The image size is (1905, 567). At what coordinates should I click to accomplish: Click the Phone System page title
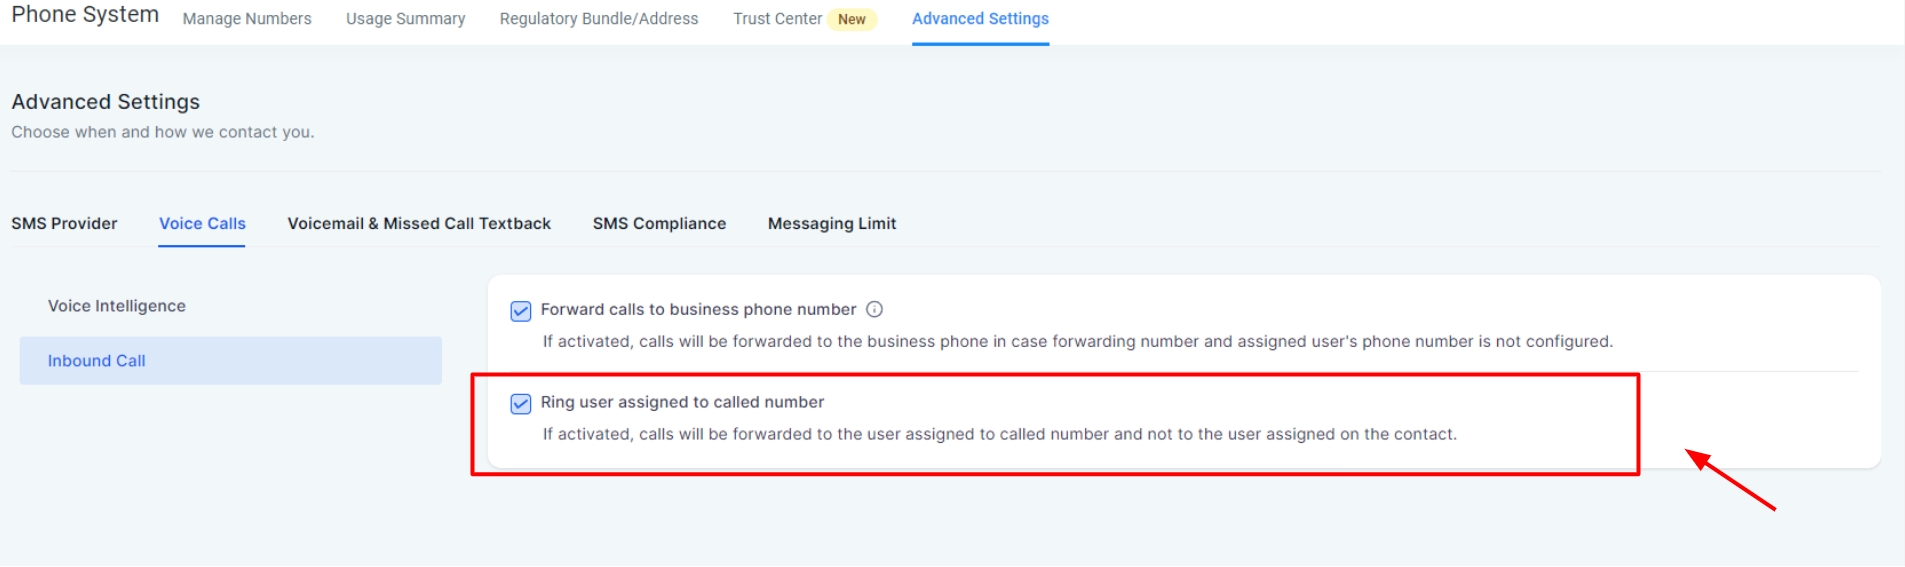[x=85, y=15]
